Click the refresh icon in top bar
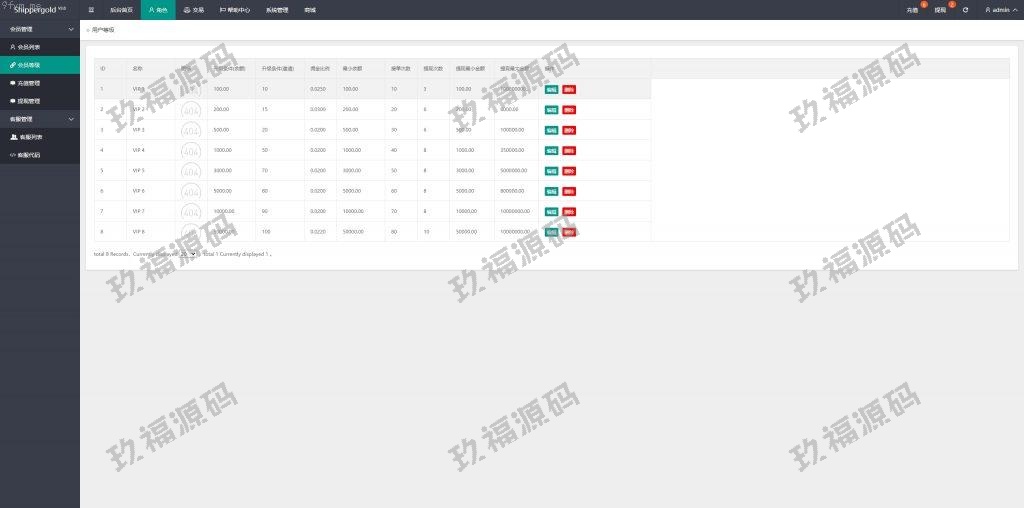 pos(965,9)
